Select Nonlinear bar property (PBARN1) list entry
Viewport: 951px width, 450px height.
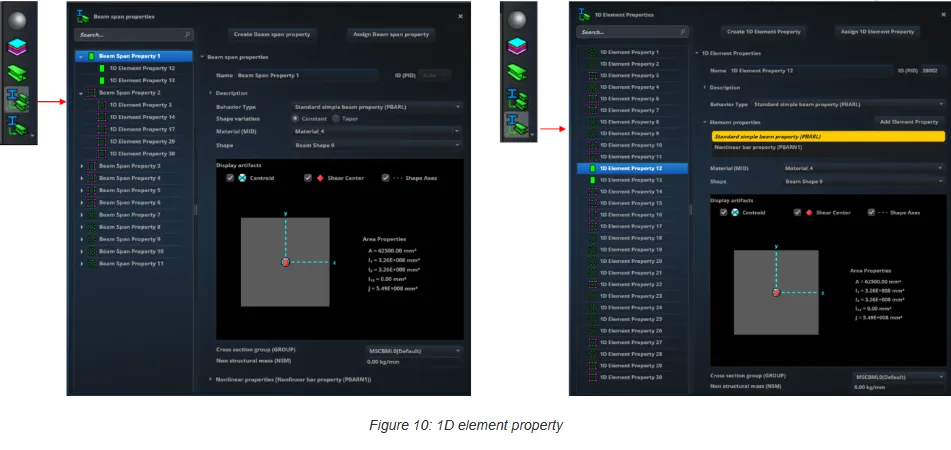767,147
